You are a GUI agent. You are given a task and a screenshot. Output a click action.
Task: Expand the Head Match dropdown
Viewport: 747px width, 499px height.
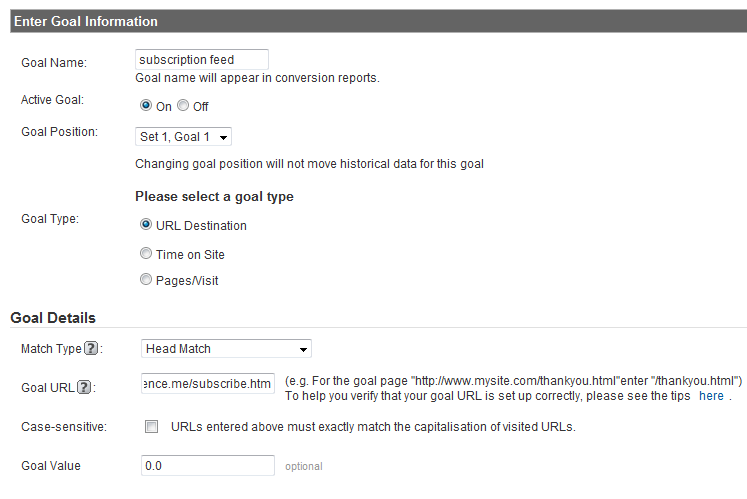pos(226,349)
